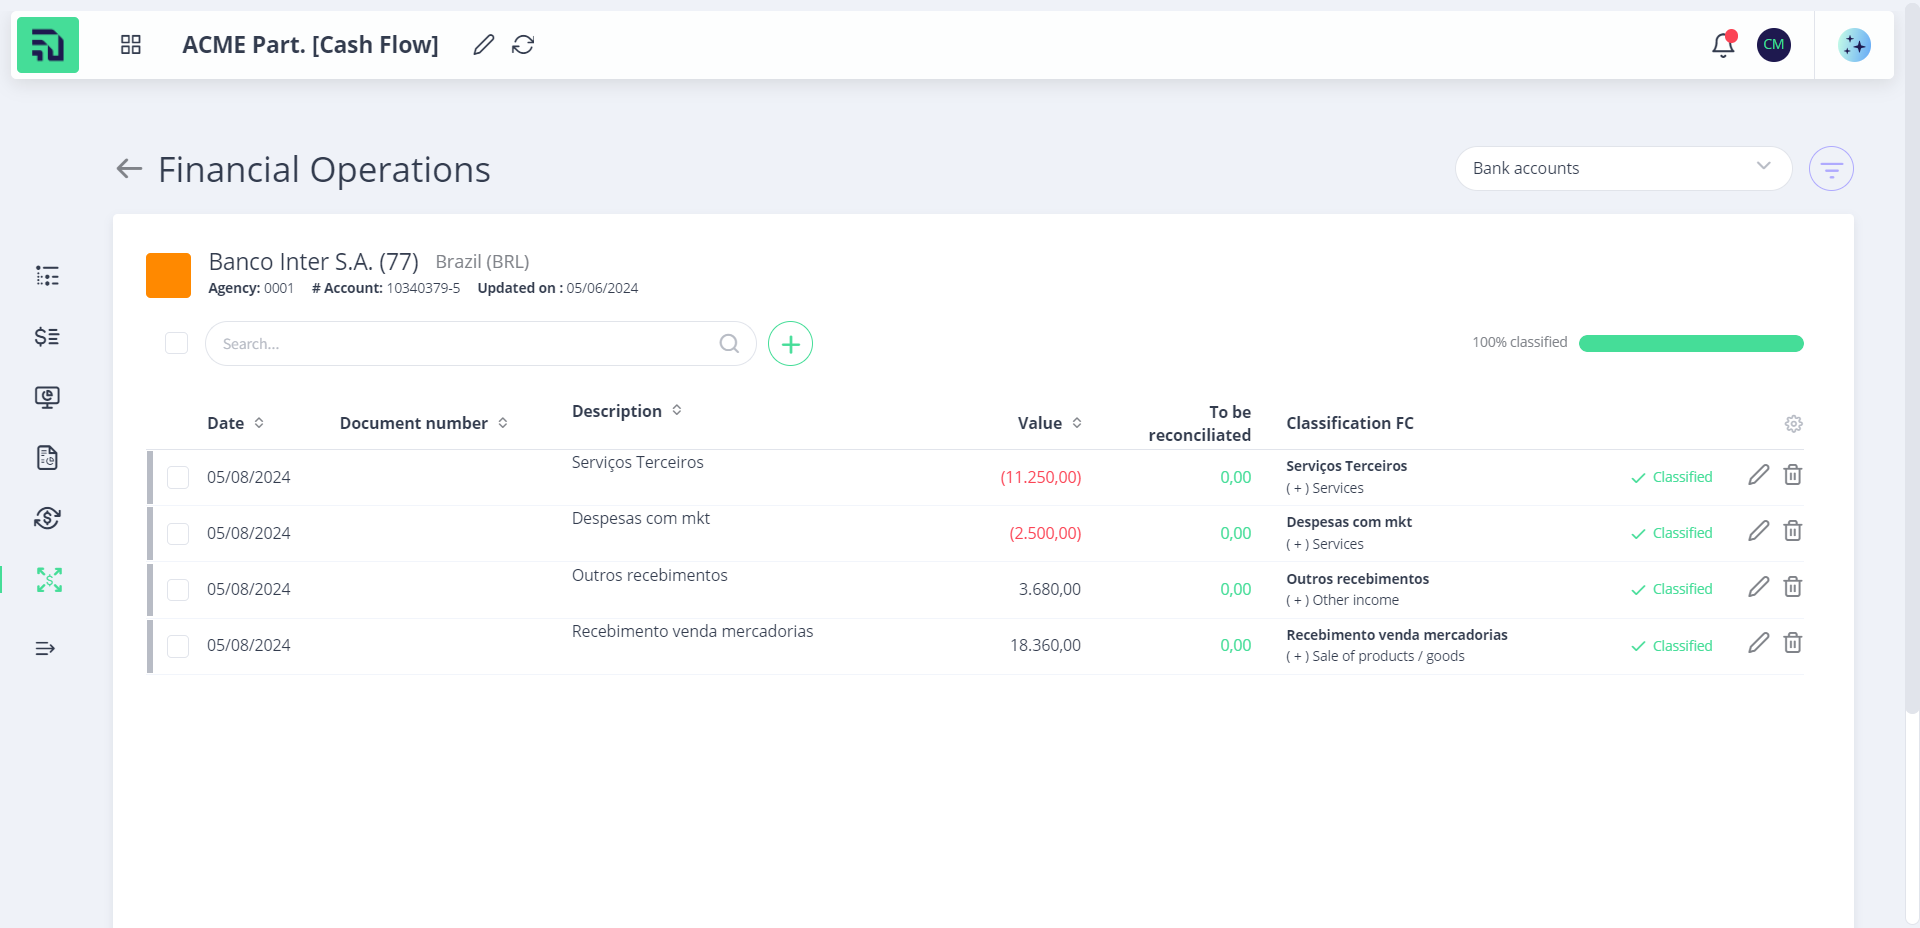Click the value 18.360,00
1920x928 pixels.
pyautogui.click(x=1045, y=645)
